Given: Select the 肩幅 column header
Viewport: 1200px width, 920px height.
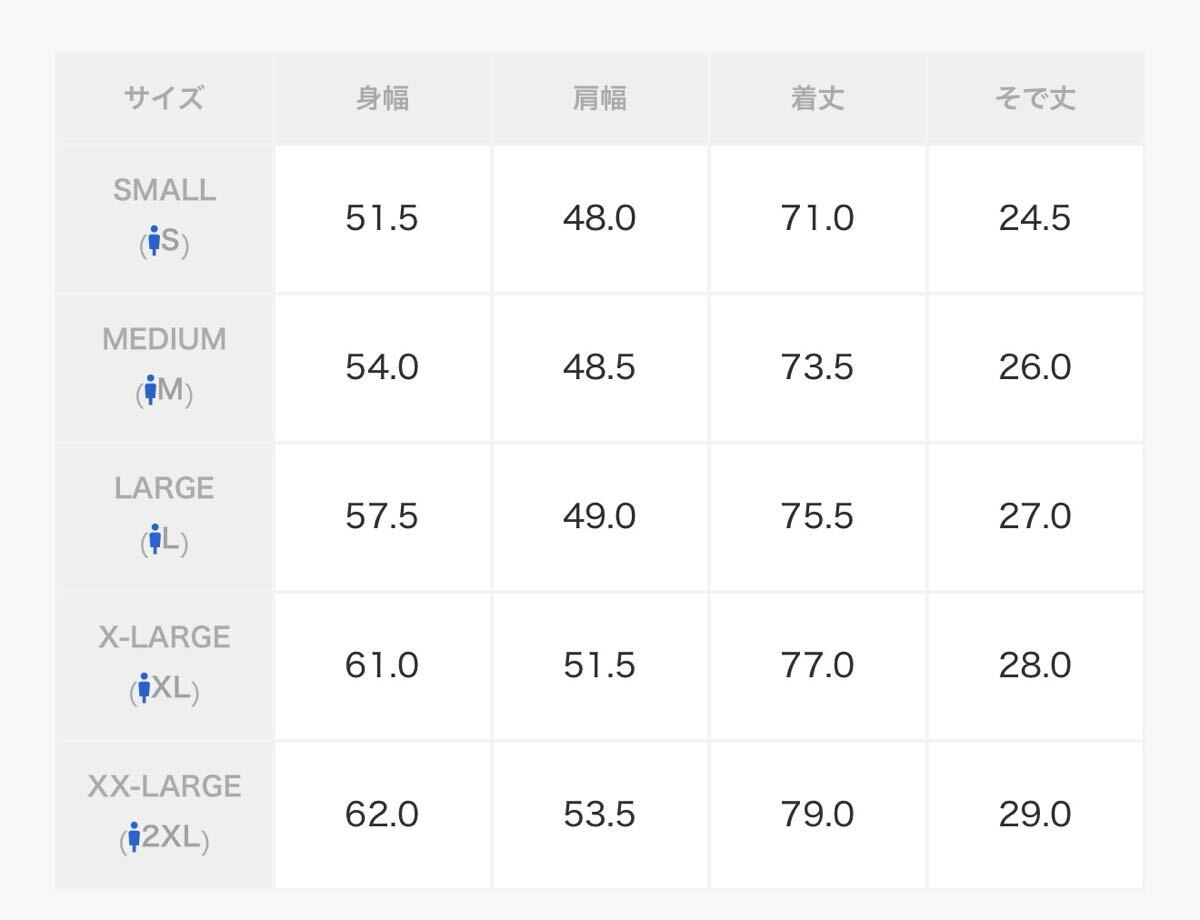Looking at the screenshot, I should pyautogui.click(x=599, y=98).
